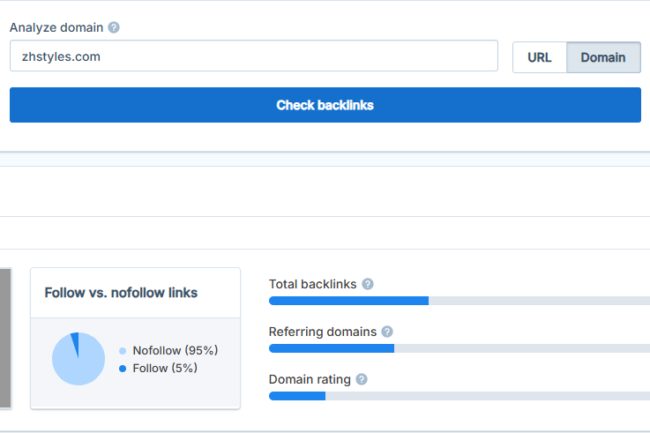
Task: Click the Follow vs. nofollow links heading
Action: point(121,293)
